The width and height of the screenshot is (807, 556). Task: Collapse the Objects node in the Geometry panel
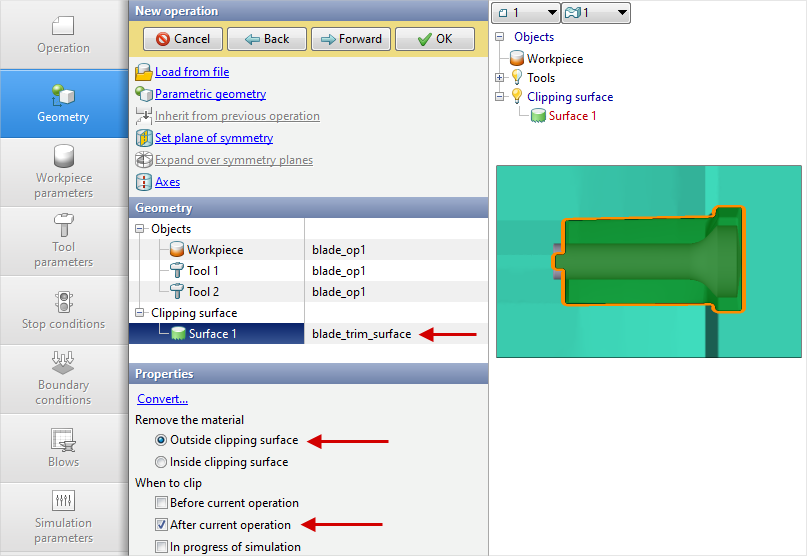[139, 229]
